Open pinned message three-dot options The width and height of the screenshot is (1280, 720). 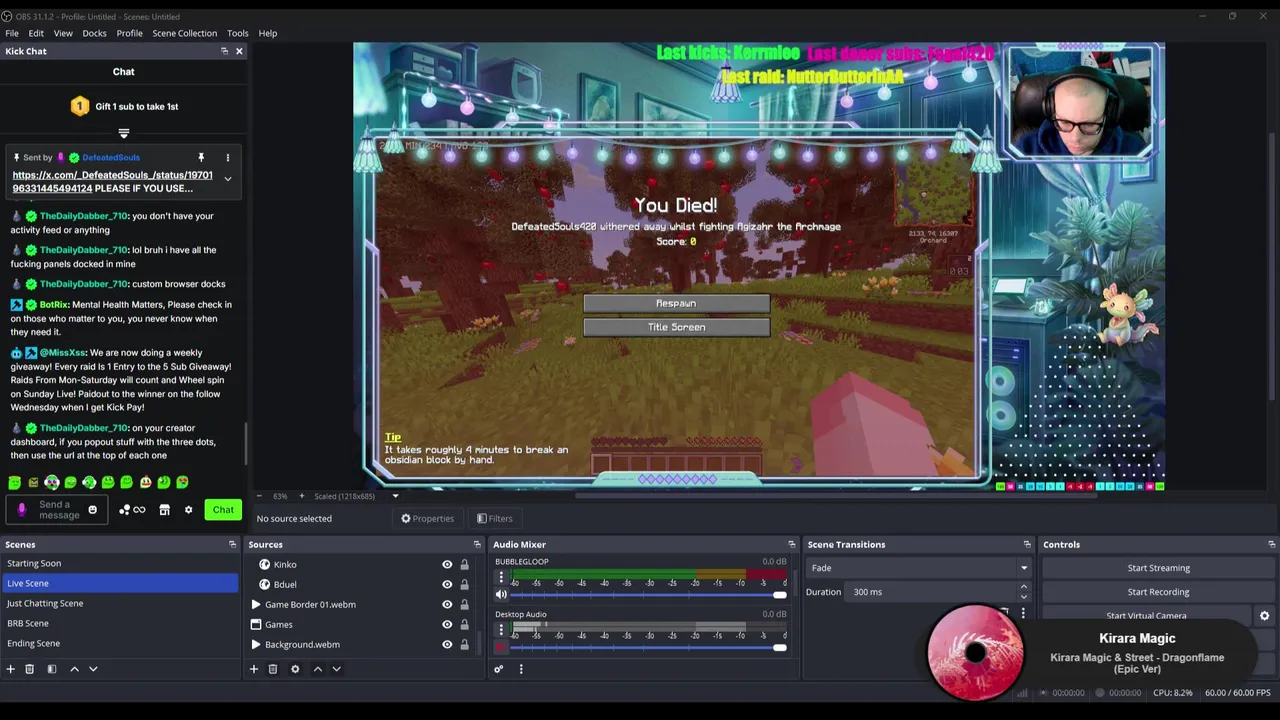[227, 157]
